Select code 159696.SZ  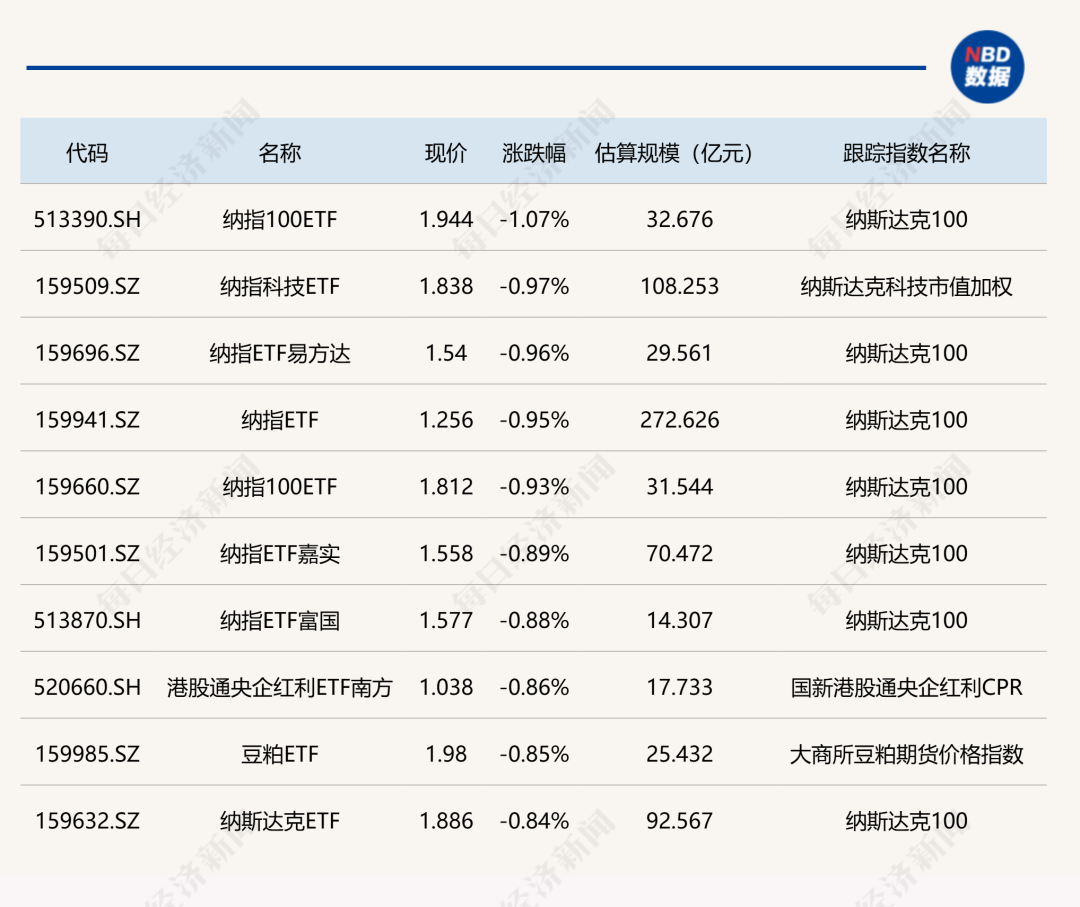coord(87,353)
